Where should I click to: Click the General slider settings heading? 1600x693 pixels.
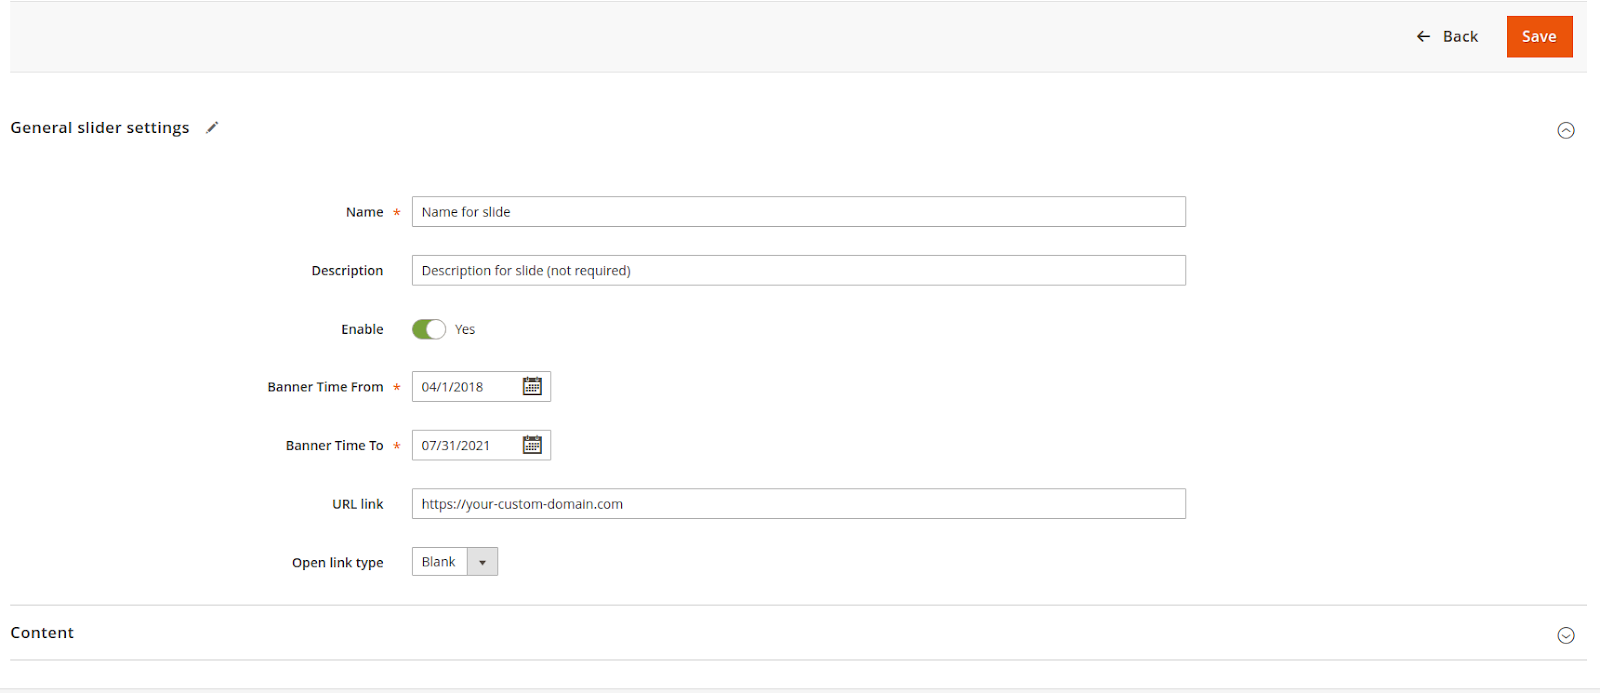100,128
